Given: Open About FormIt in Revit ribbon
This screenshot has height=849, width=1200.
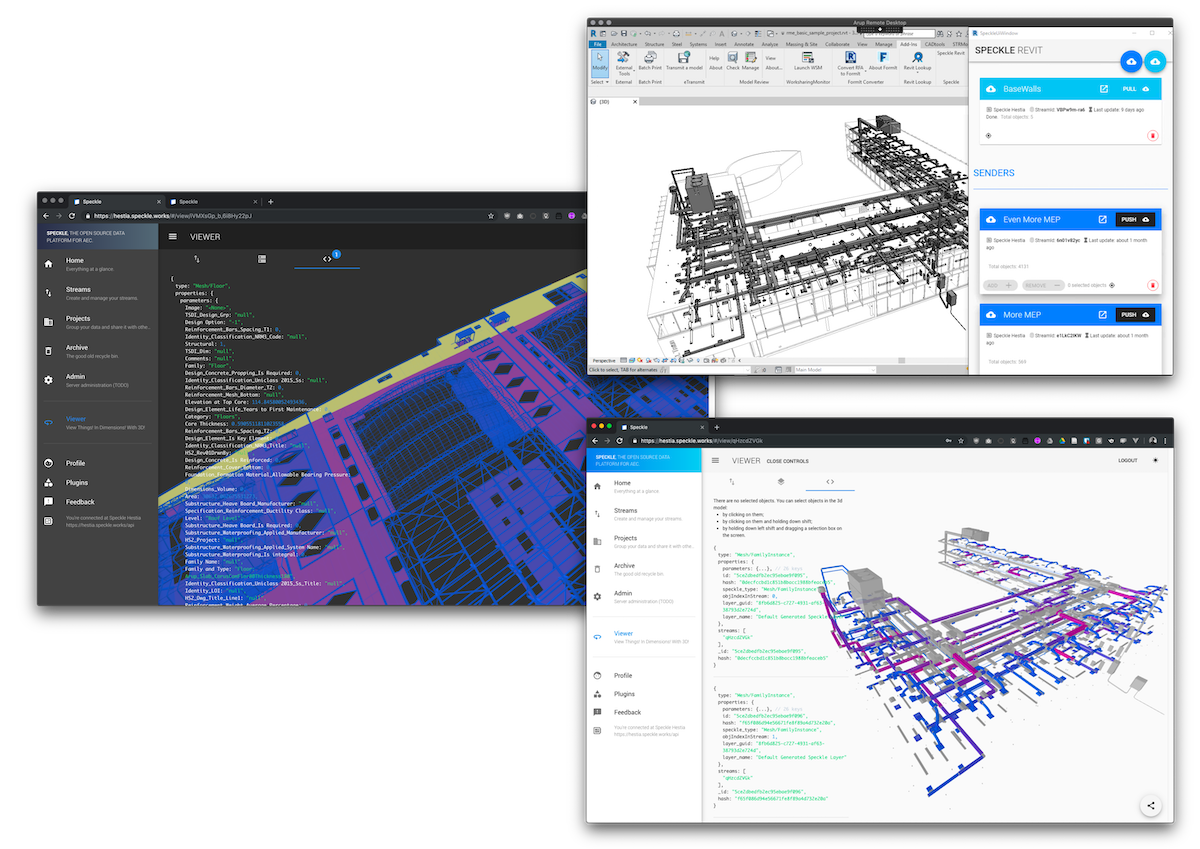Looking at the screenshot, I should pos(882,62).
